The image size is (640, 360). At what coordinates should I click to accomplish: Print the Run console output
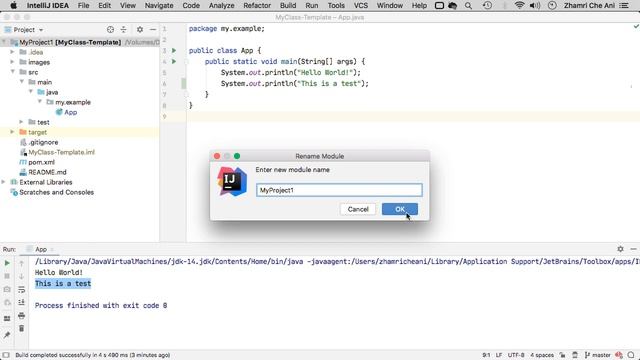(x=21, y=316)
